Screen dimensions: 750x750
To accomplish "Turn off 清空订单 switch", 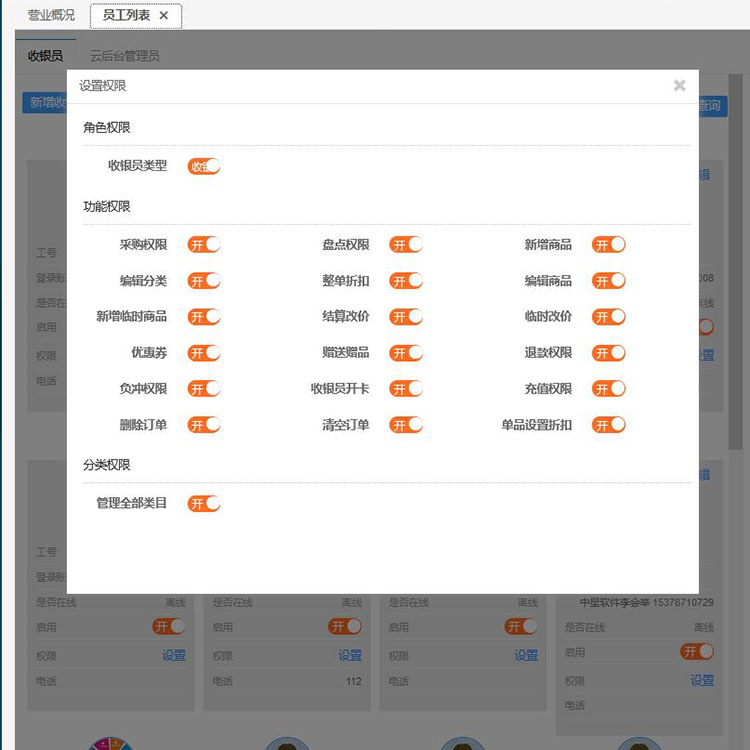I will (406, 425).
